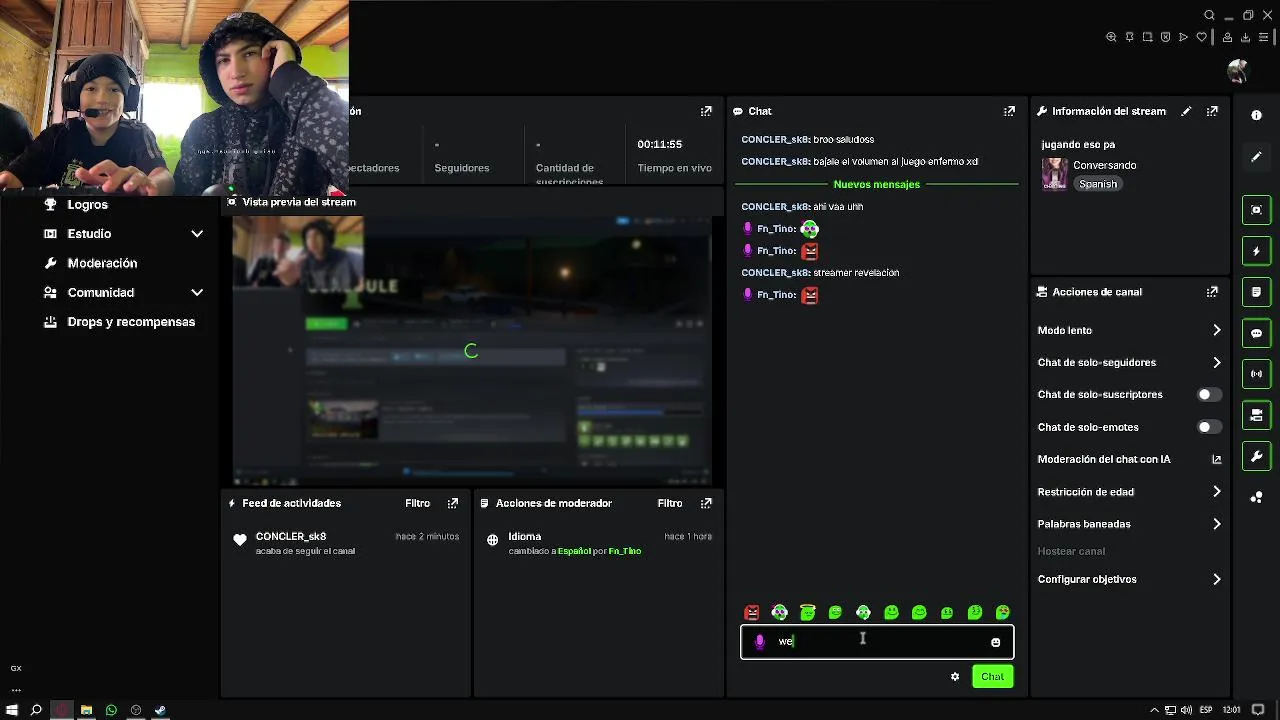Pop out Acciones de canal panel
1280x720 pixels.
click(x=1212, y=292)
